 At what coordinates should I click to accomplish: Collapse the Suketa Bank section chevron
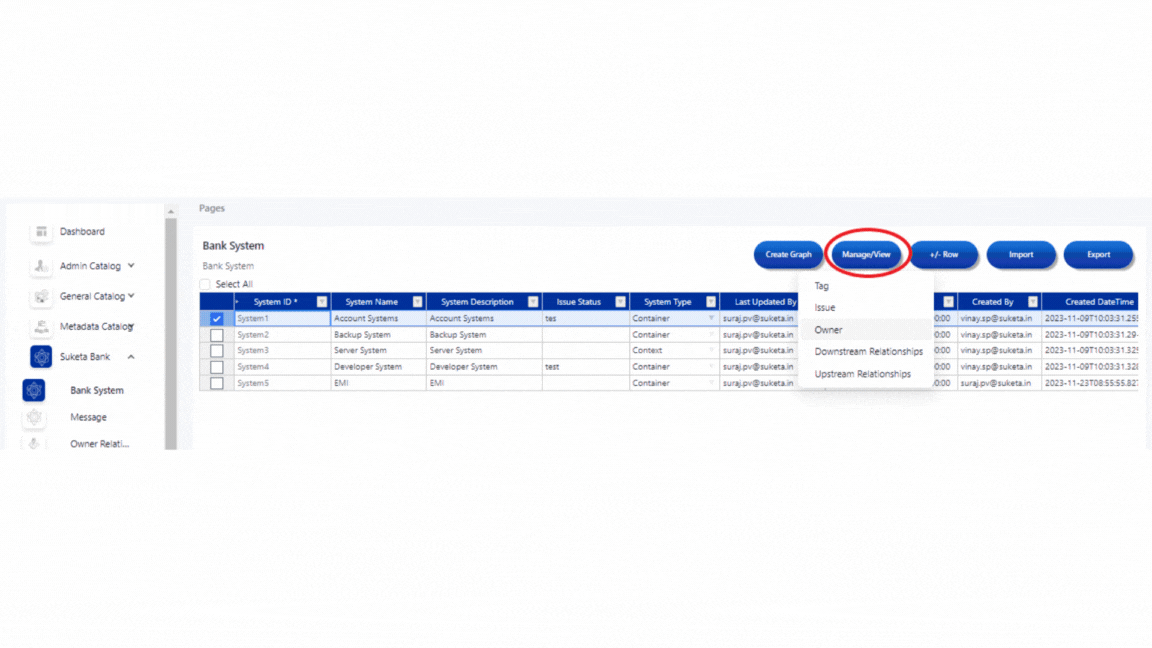[131, 357]
